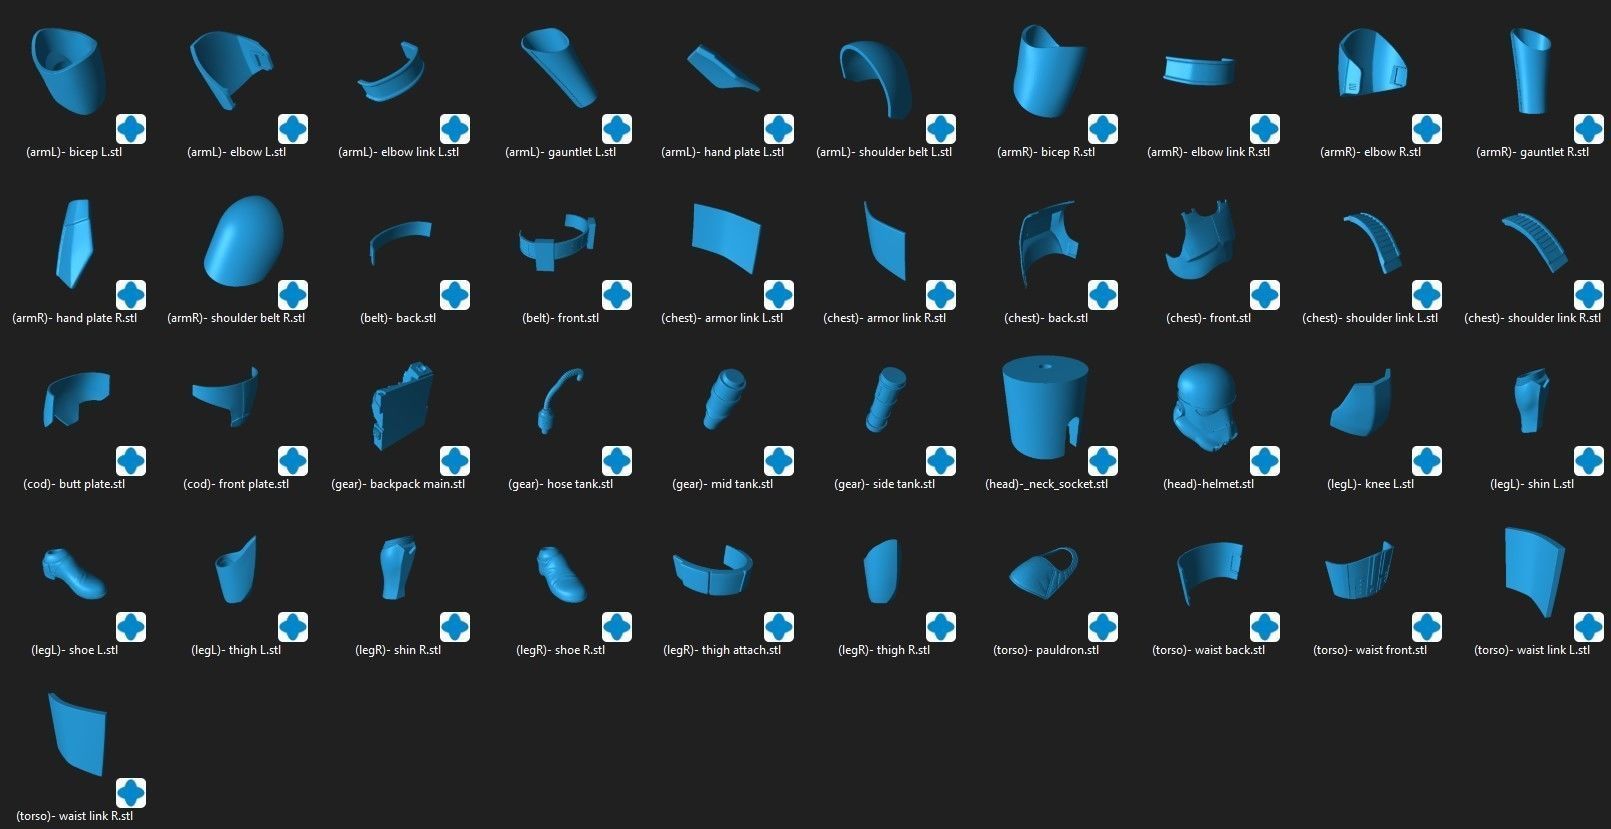Click the (gear)- side tank.stl preview
Image resolution: width=1611 pixels, height=829 pixels.
click(884, 399)
